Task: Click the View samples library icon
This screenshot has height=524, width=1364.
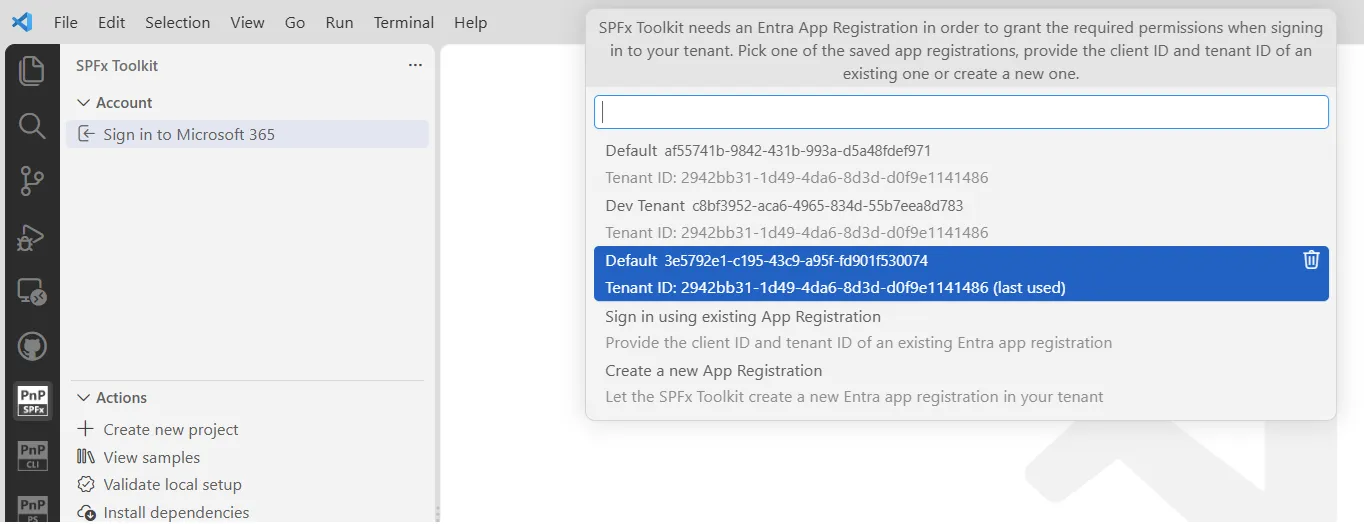Action: 86,457
